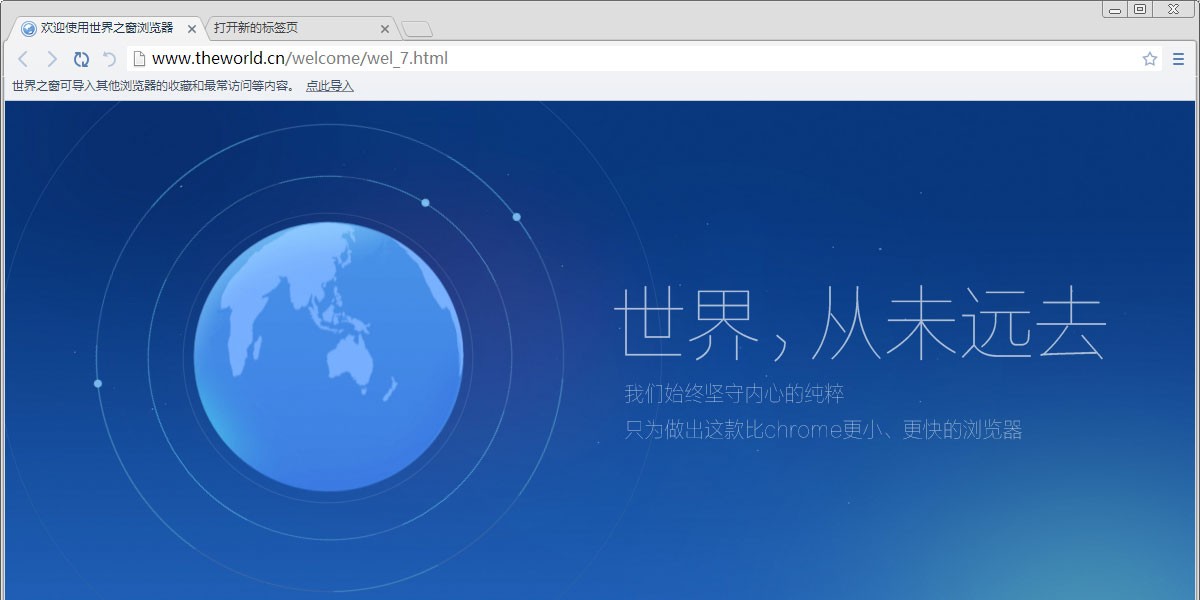
Task: Close the 打开新的标签页 tab
Action: [x=385, y=28]
